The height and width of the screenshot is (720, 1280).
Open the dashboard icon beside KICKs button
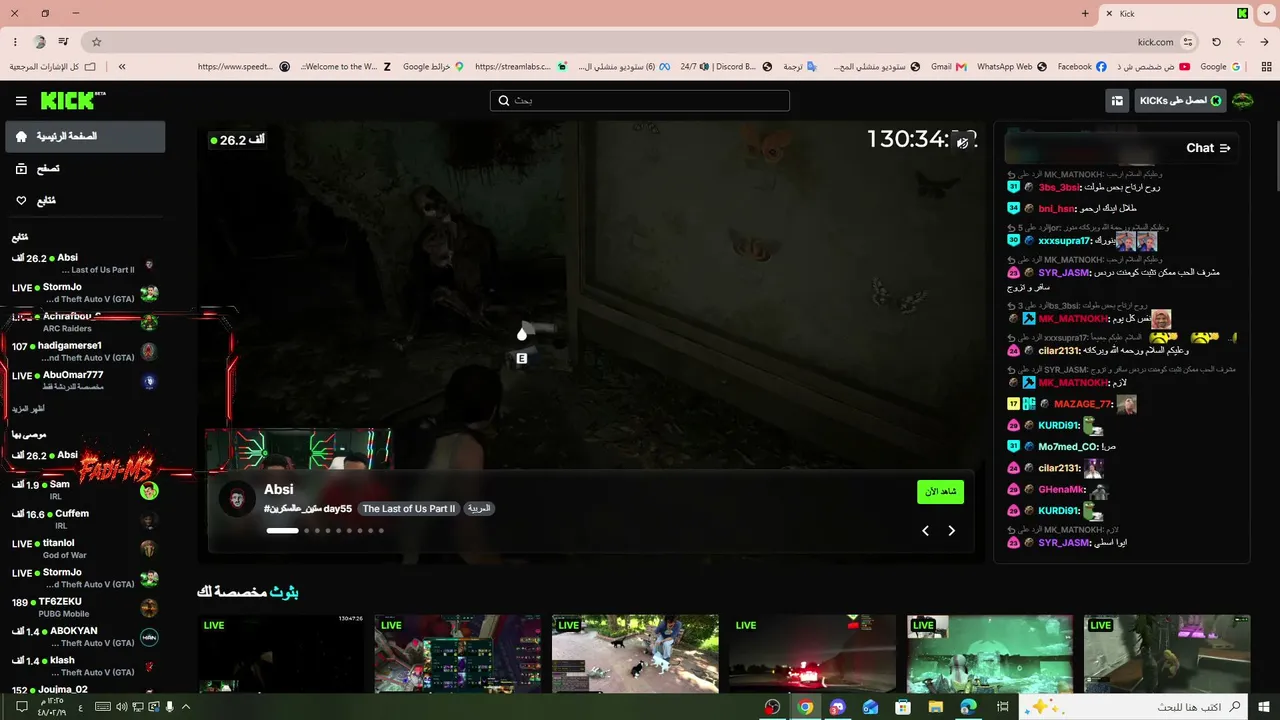coord(1118,101)
